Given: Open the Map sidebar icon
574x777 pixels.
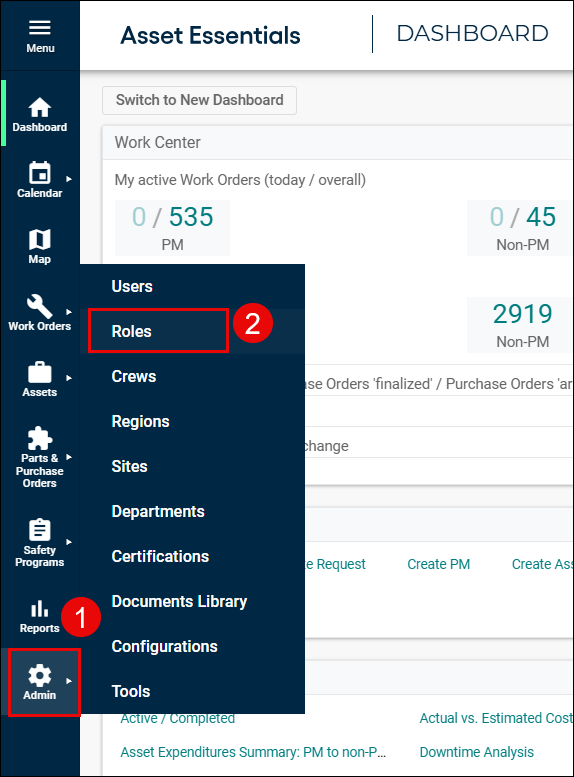Looking at the screenshot, I should 40,239.
